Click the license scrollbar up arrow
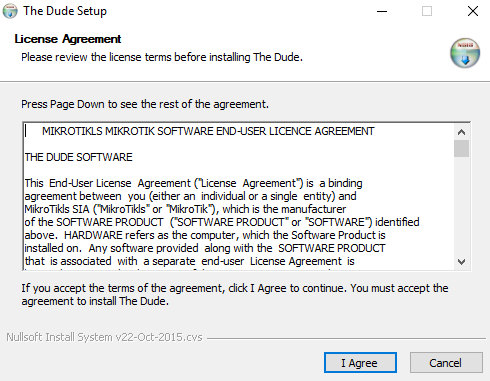490x381 pixels. click(x=461, y=132)
